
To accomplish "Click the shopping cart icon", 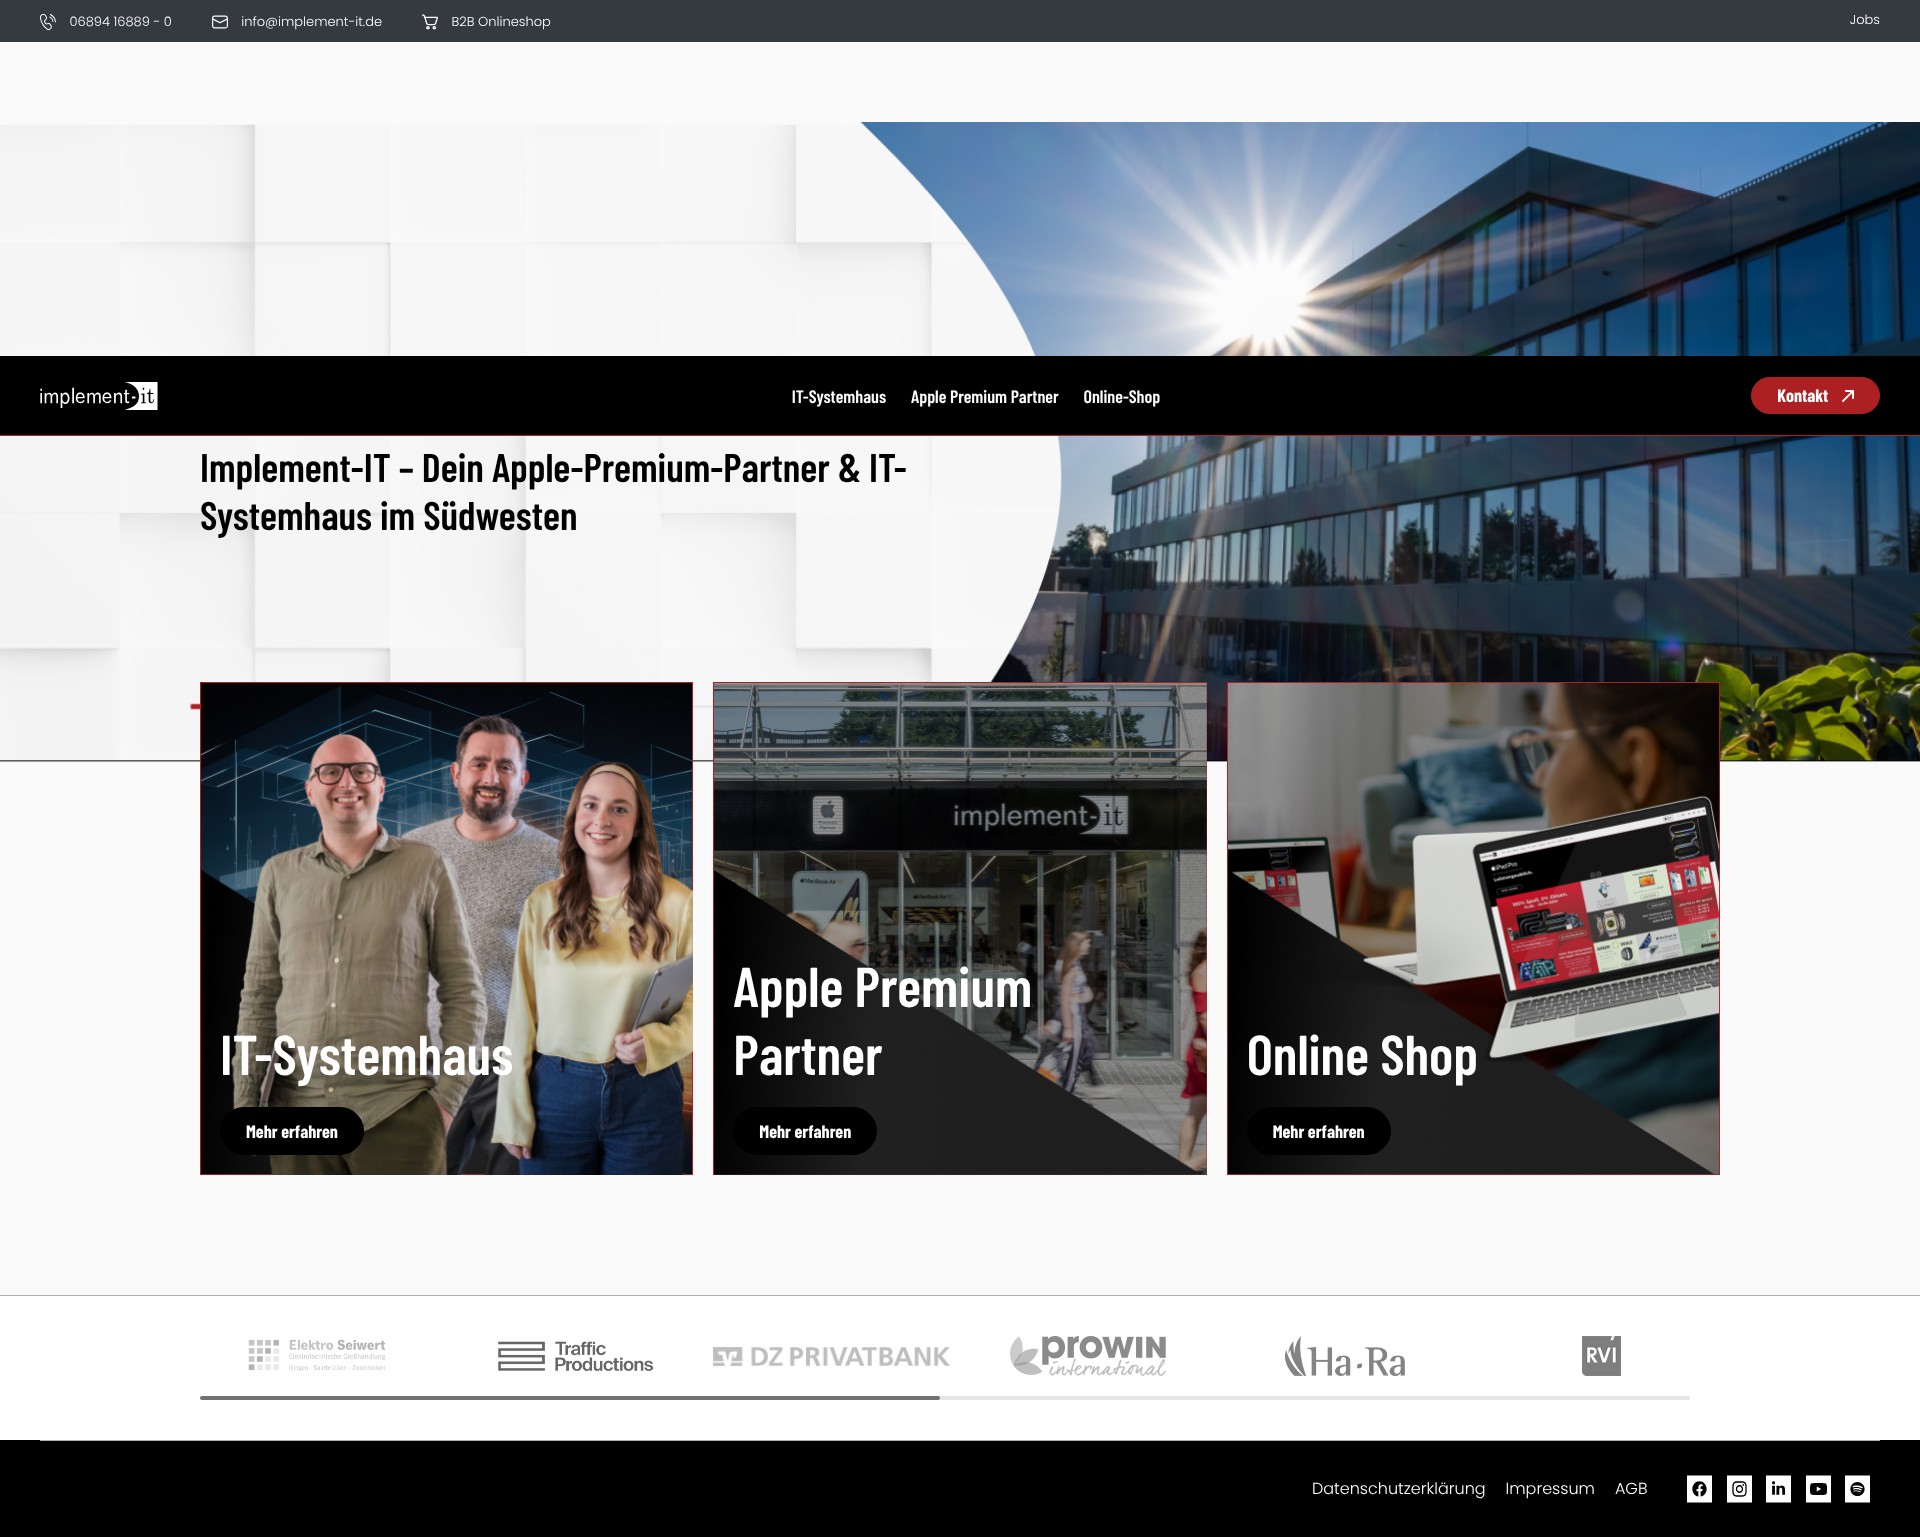I will 430,21.
